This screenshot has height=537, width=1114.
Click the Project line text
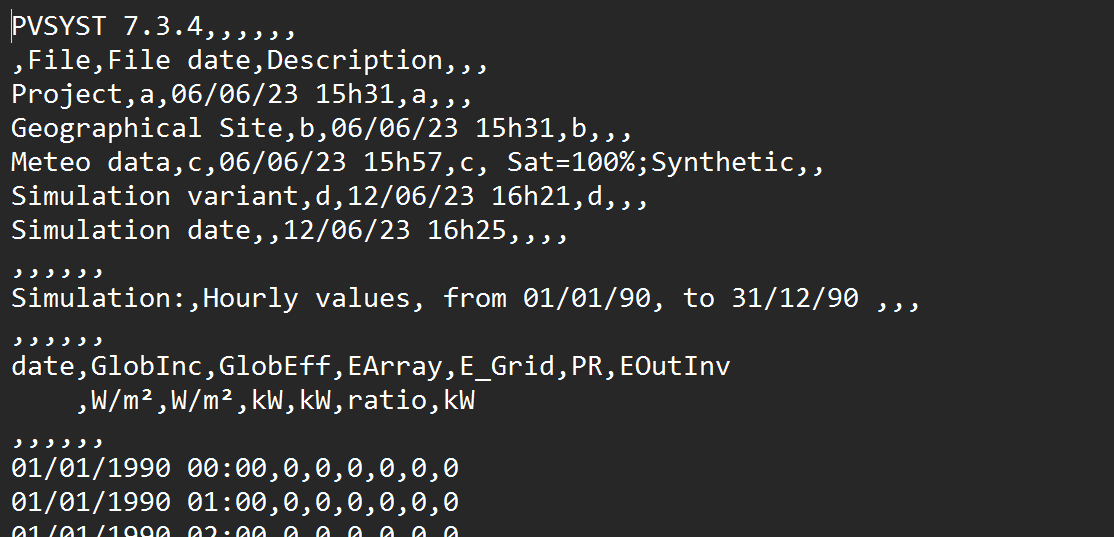pyautogui.click(x=242, y=95)
